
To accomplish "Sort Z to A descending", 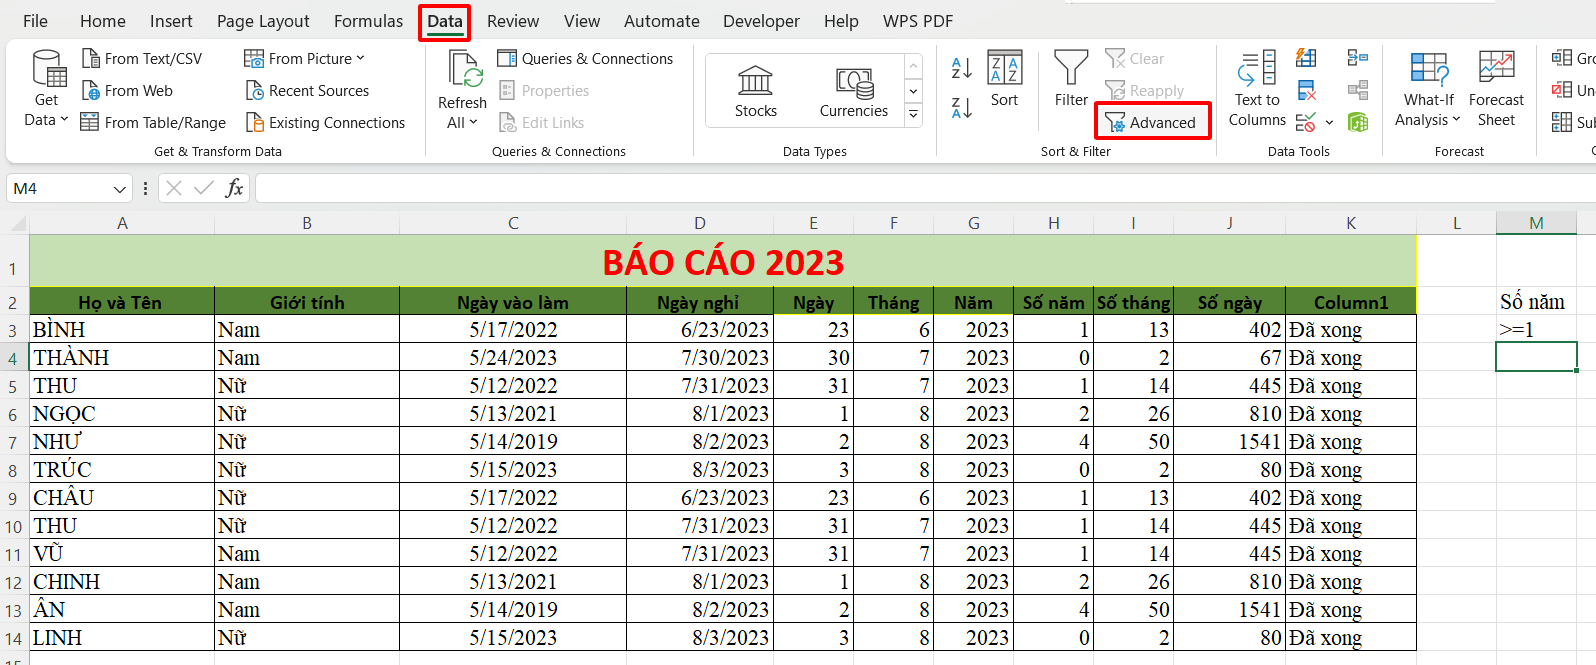I will [962, 108].
